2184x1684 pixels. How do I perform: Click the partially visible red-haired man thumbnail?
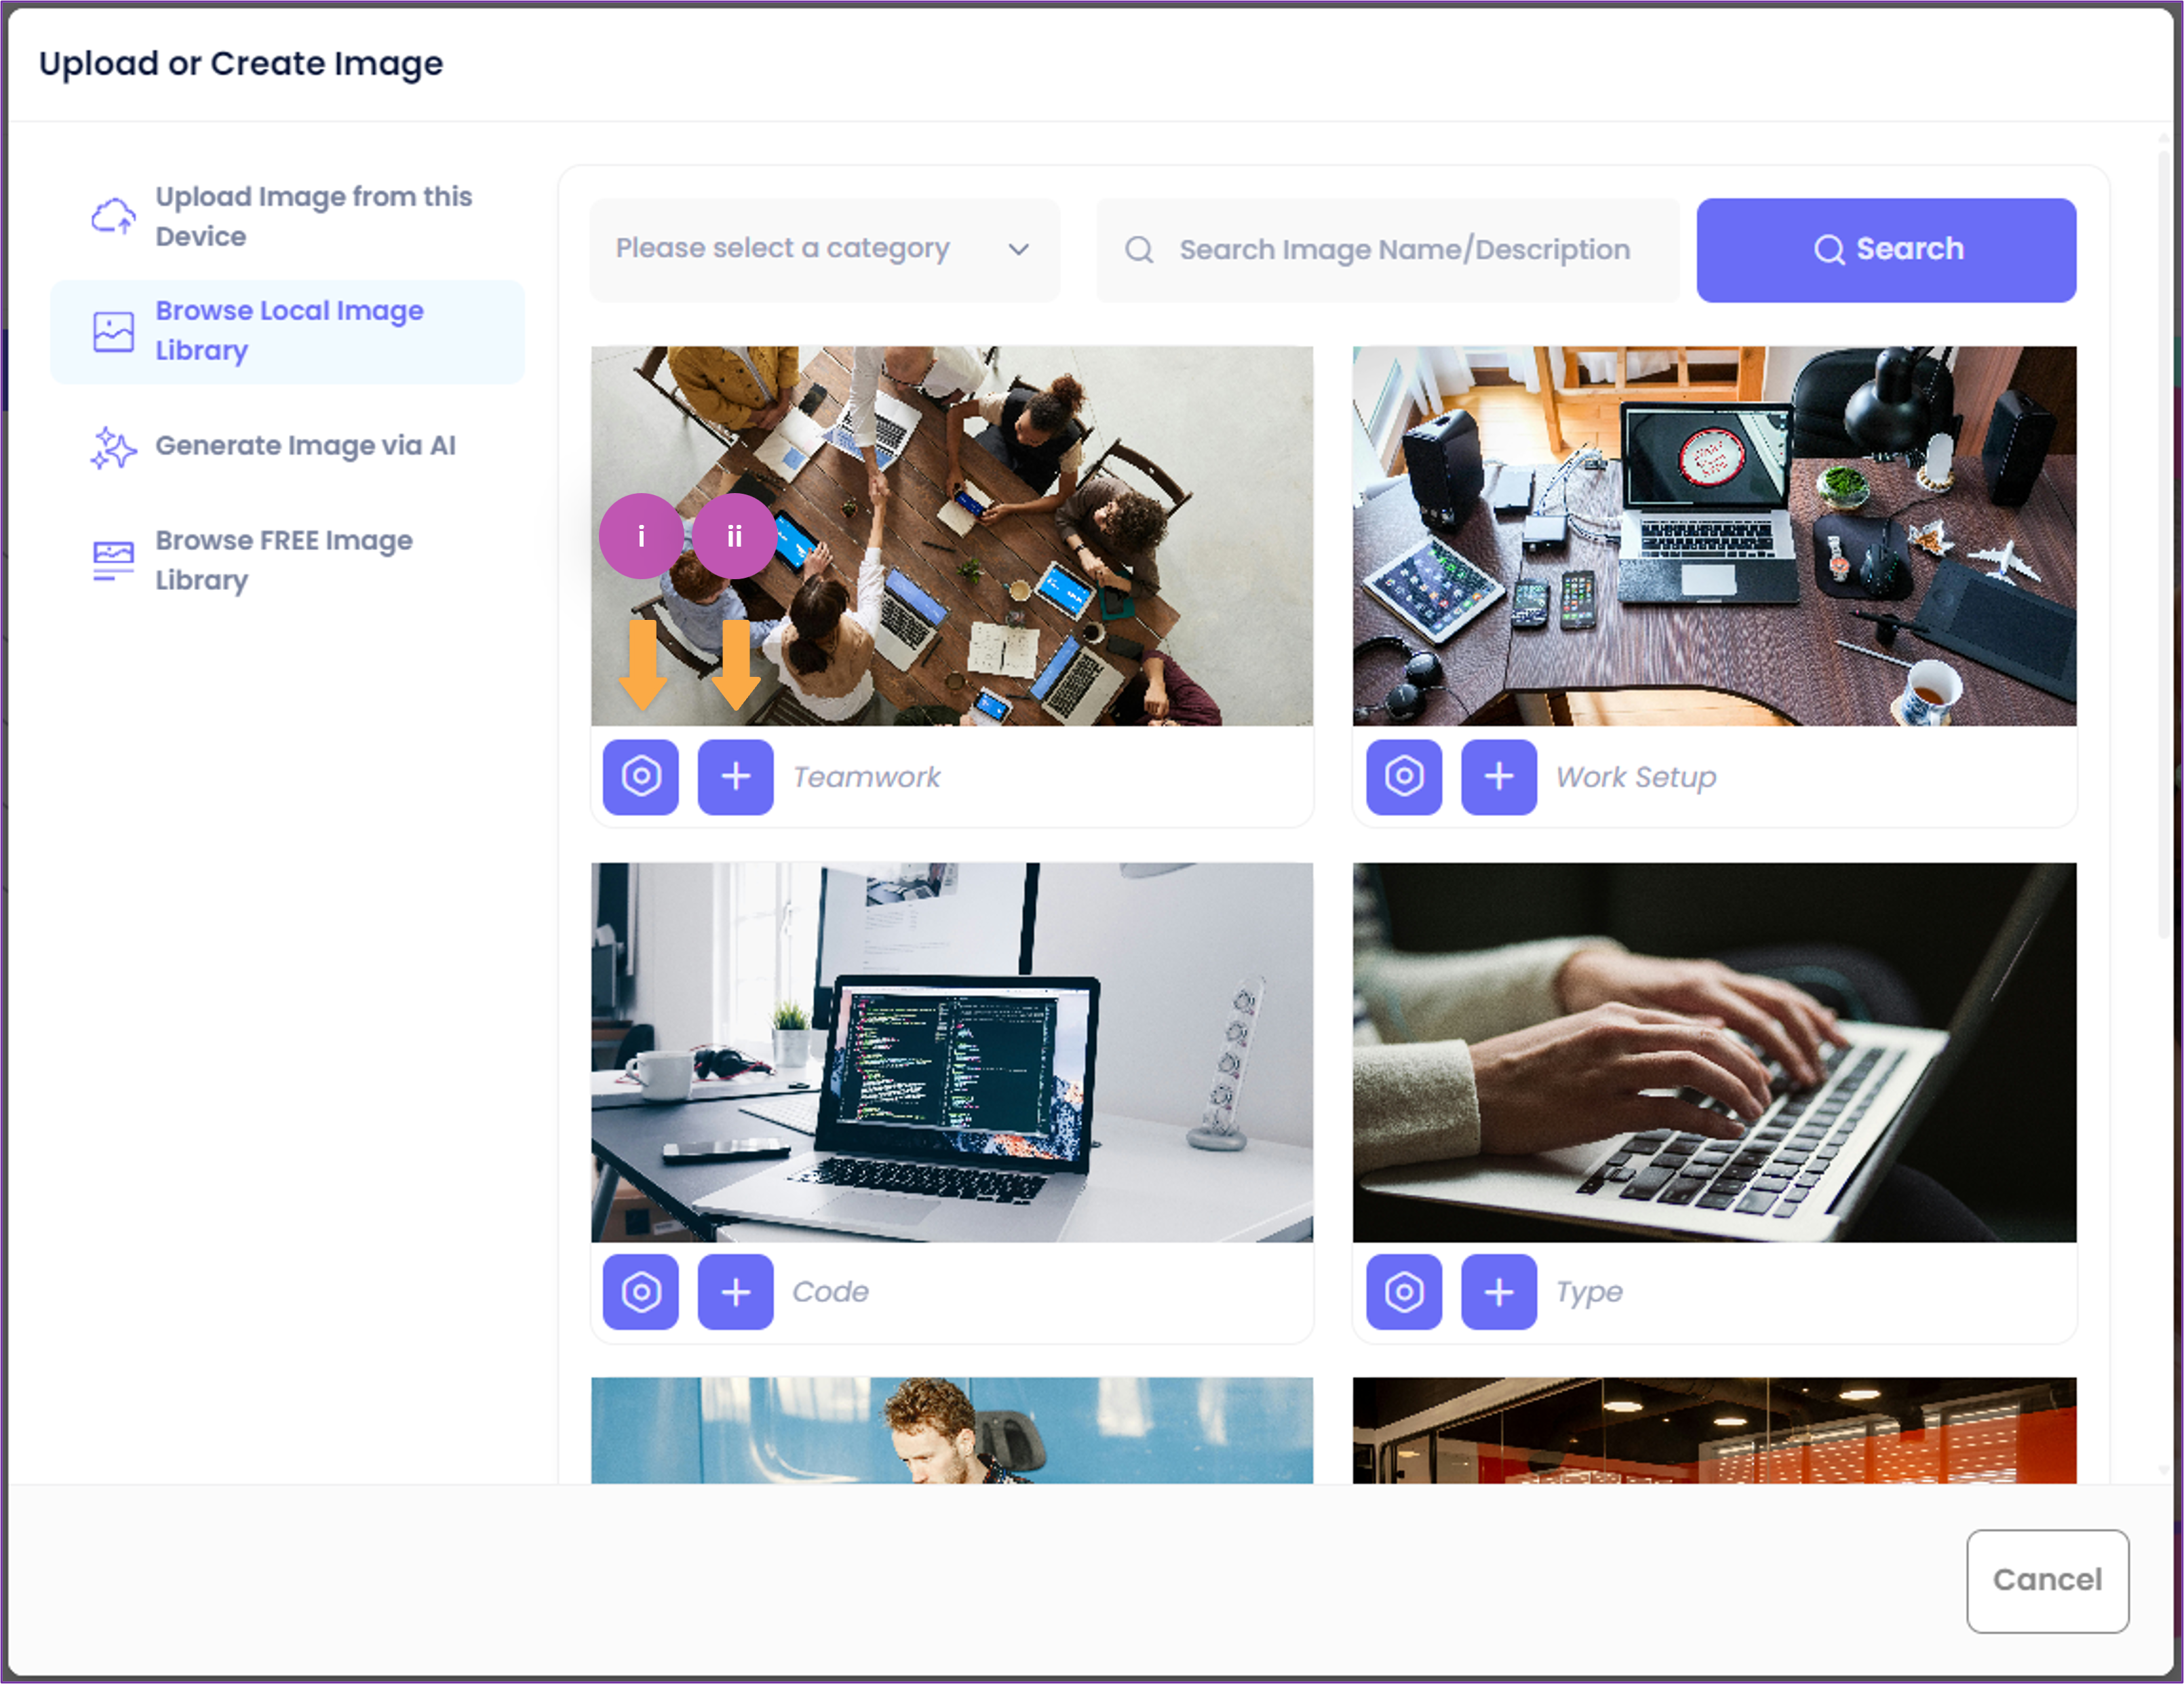[x=952, y=1430]
